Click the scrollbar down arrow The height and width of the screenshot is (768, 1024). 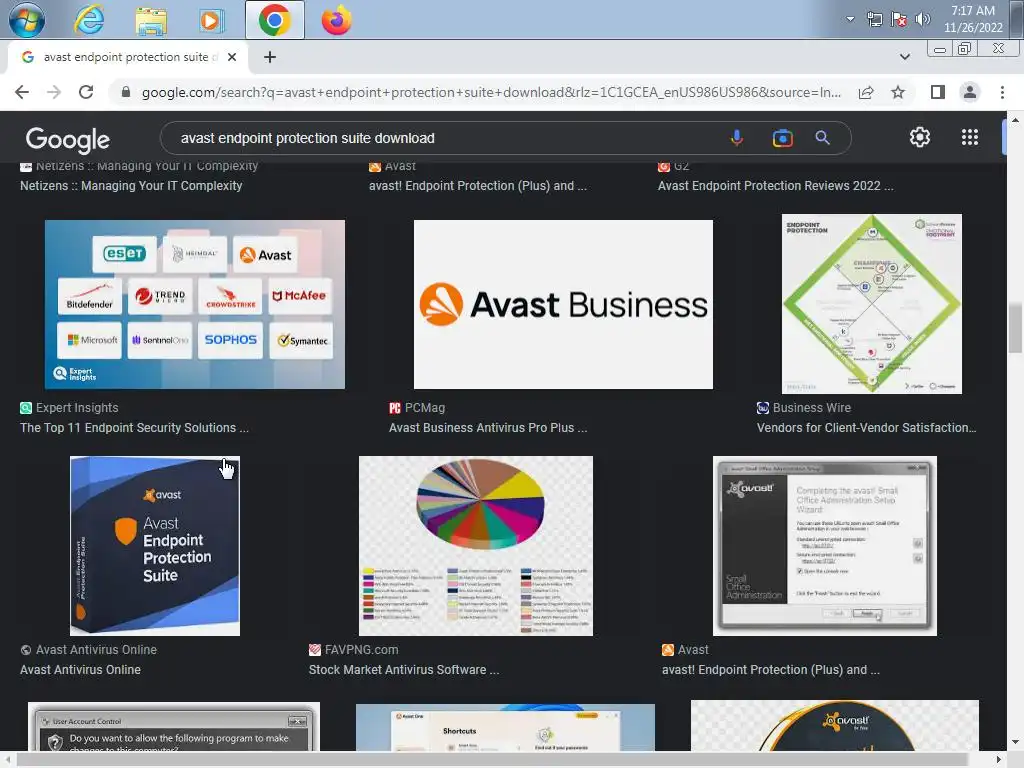[x=1015, y=742]
